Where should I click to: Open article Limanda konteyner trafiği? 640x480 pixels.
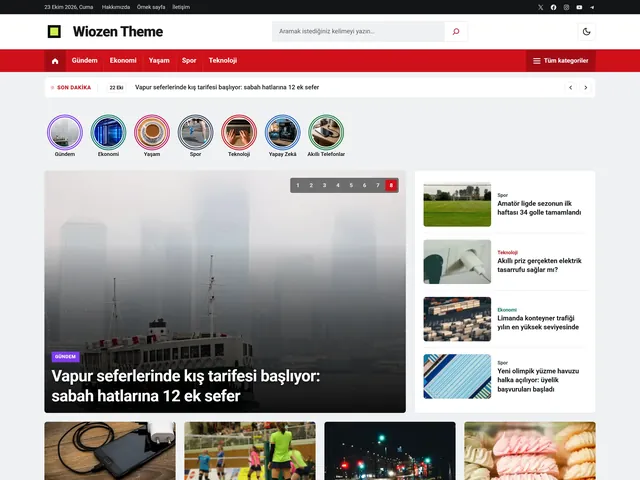(538, 322)
